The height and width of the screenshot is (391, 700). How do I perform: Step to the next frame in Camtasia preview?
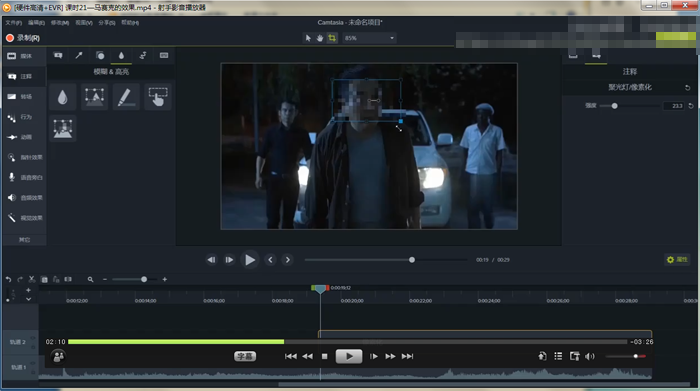point(229,260)
